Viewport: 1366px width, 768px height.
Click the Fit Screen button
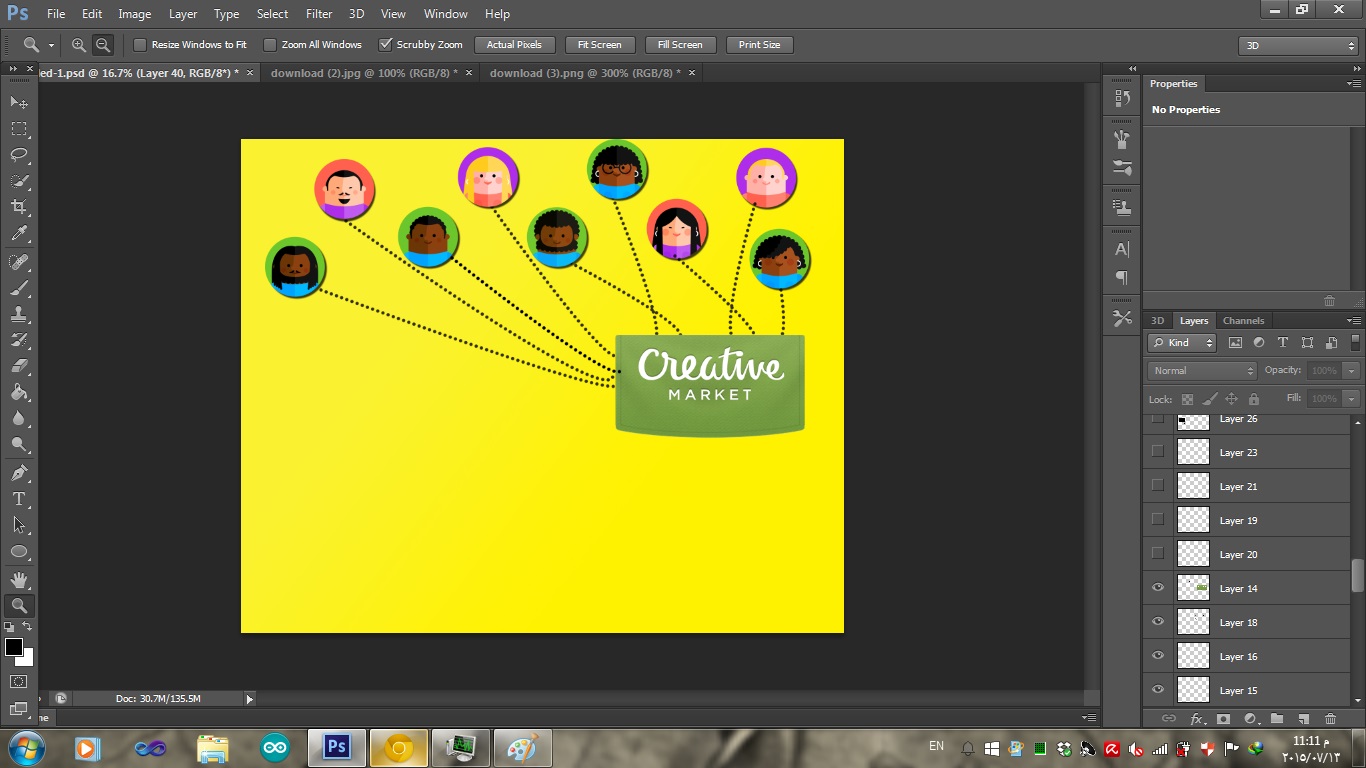click(x=600, y=45)
